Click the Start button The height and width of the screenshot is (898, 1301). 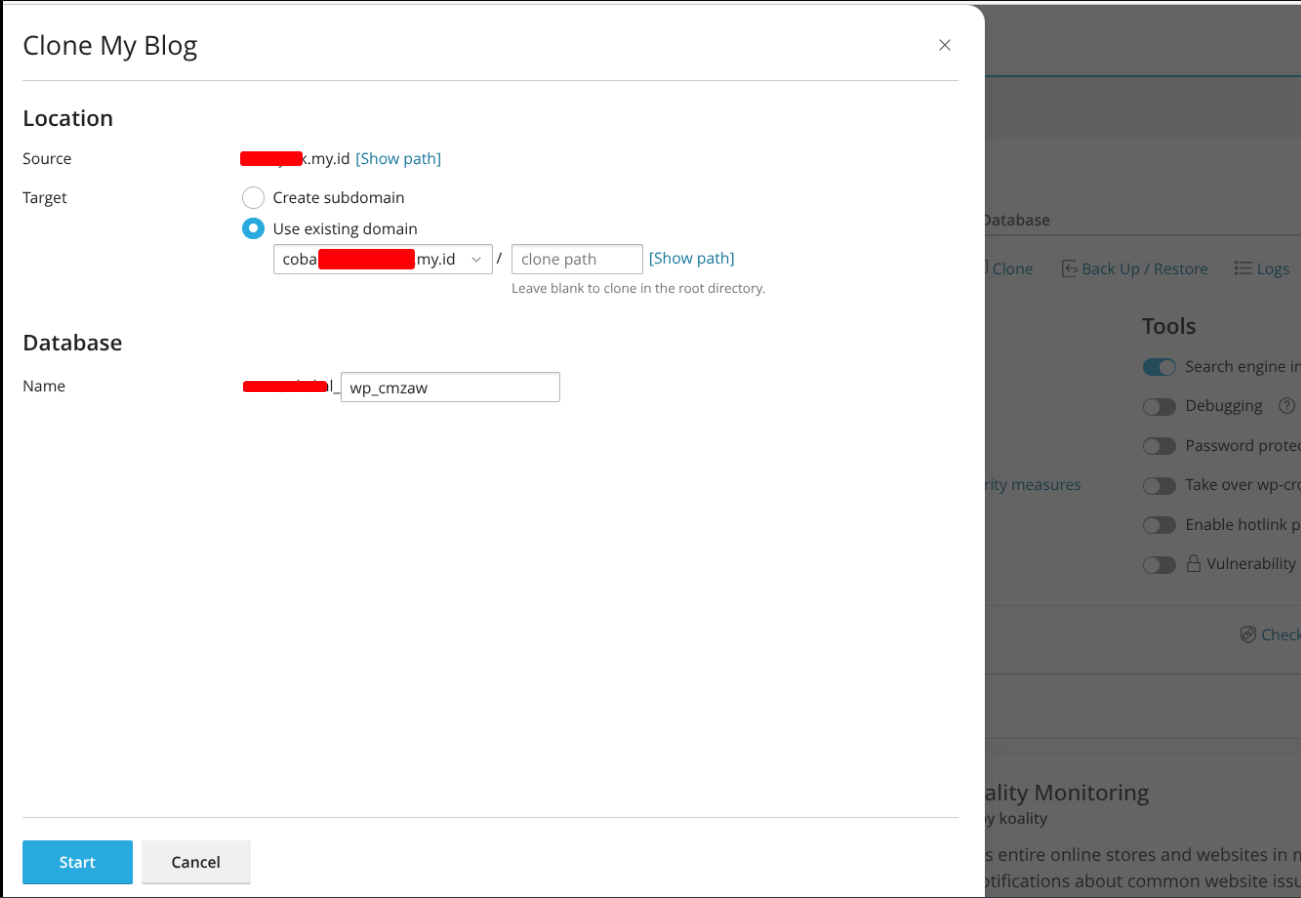coord(77,862)
